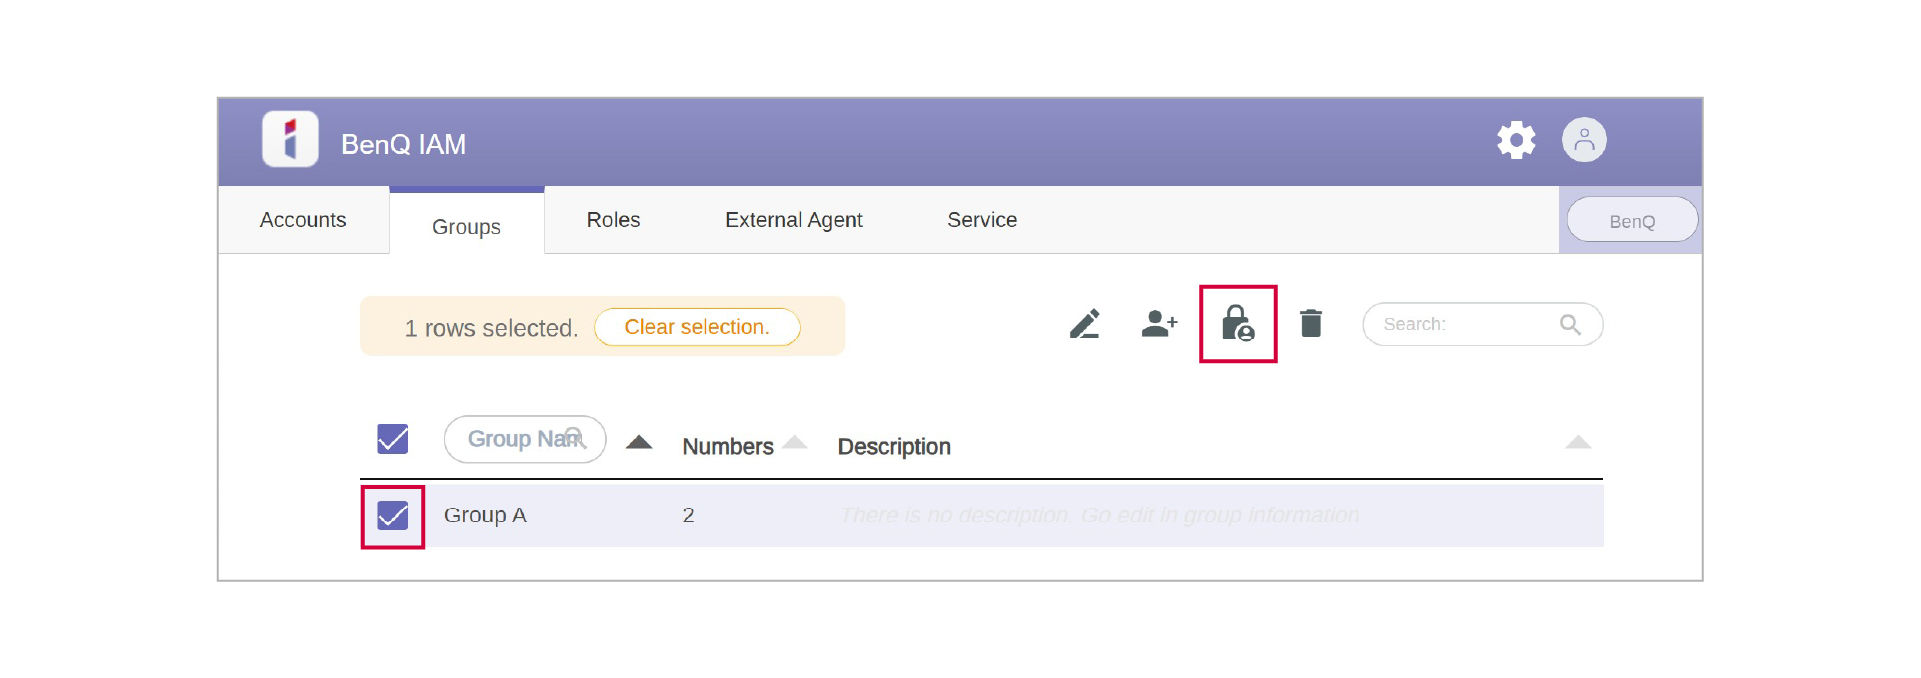1921x678 pixels.
Task: Sort by Group Name using the arrow
Action: [639, 443]
